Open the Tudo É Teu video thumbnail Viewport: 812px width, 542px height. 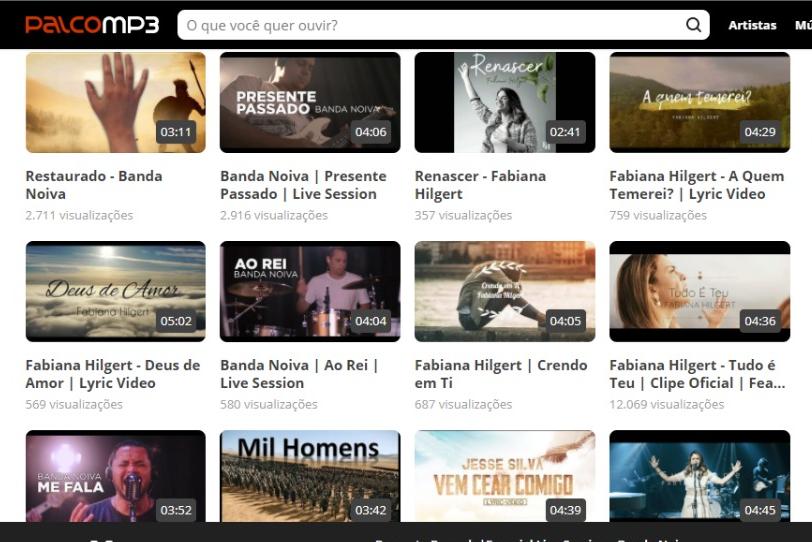pos(700,291)
